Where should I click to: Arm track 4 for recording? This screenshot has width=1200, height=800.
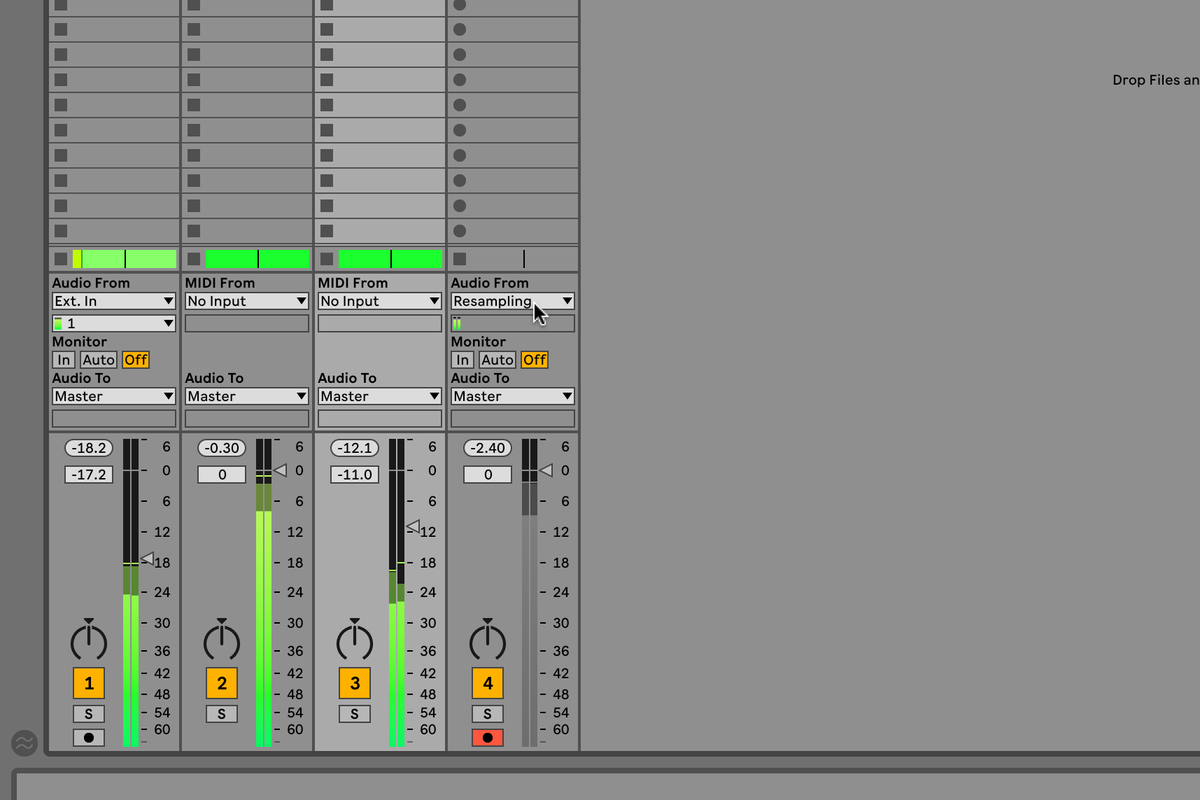click(487, 737)
